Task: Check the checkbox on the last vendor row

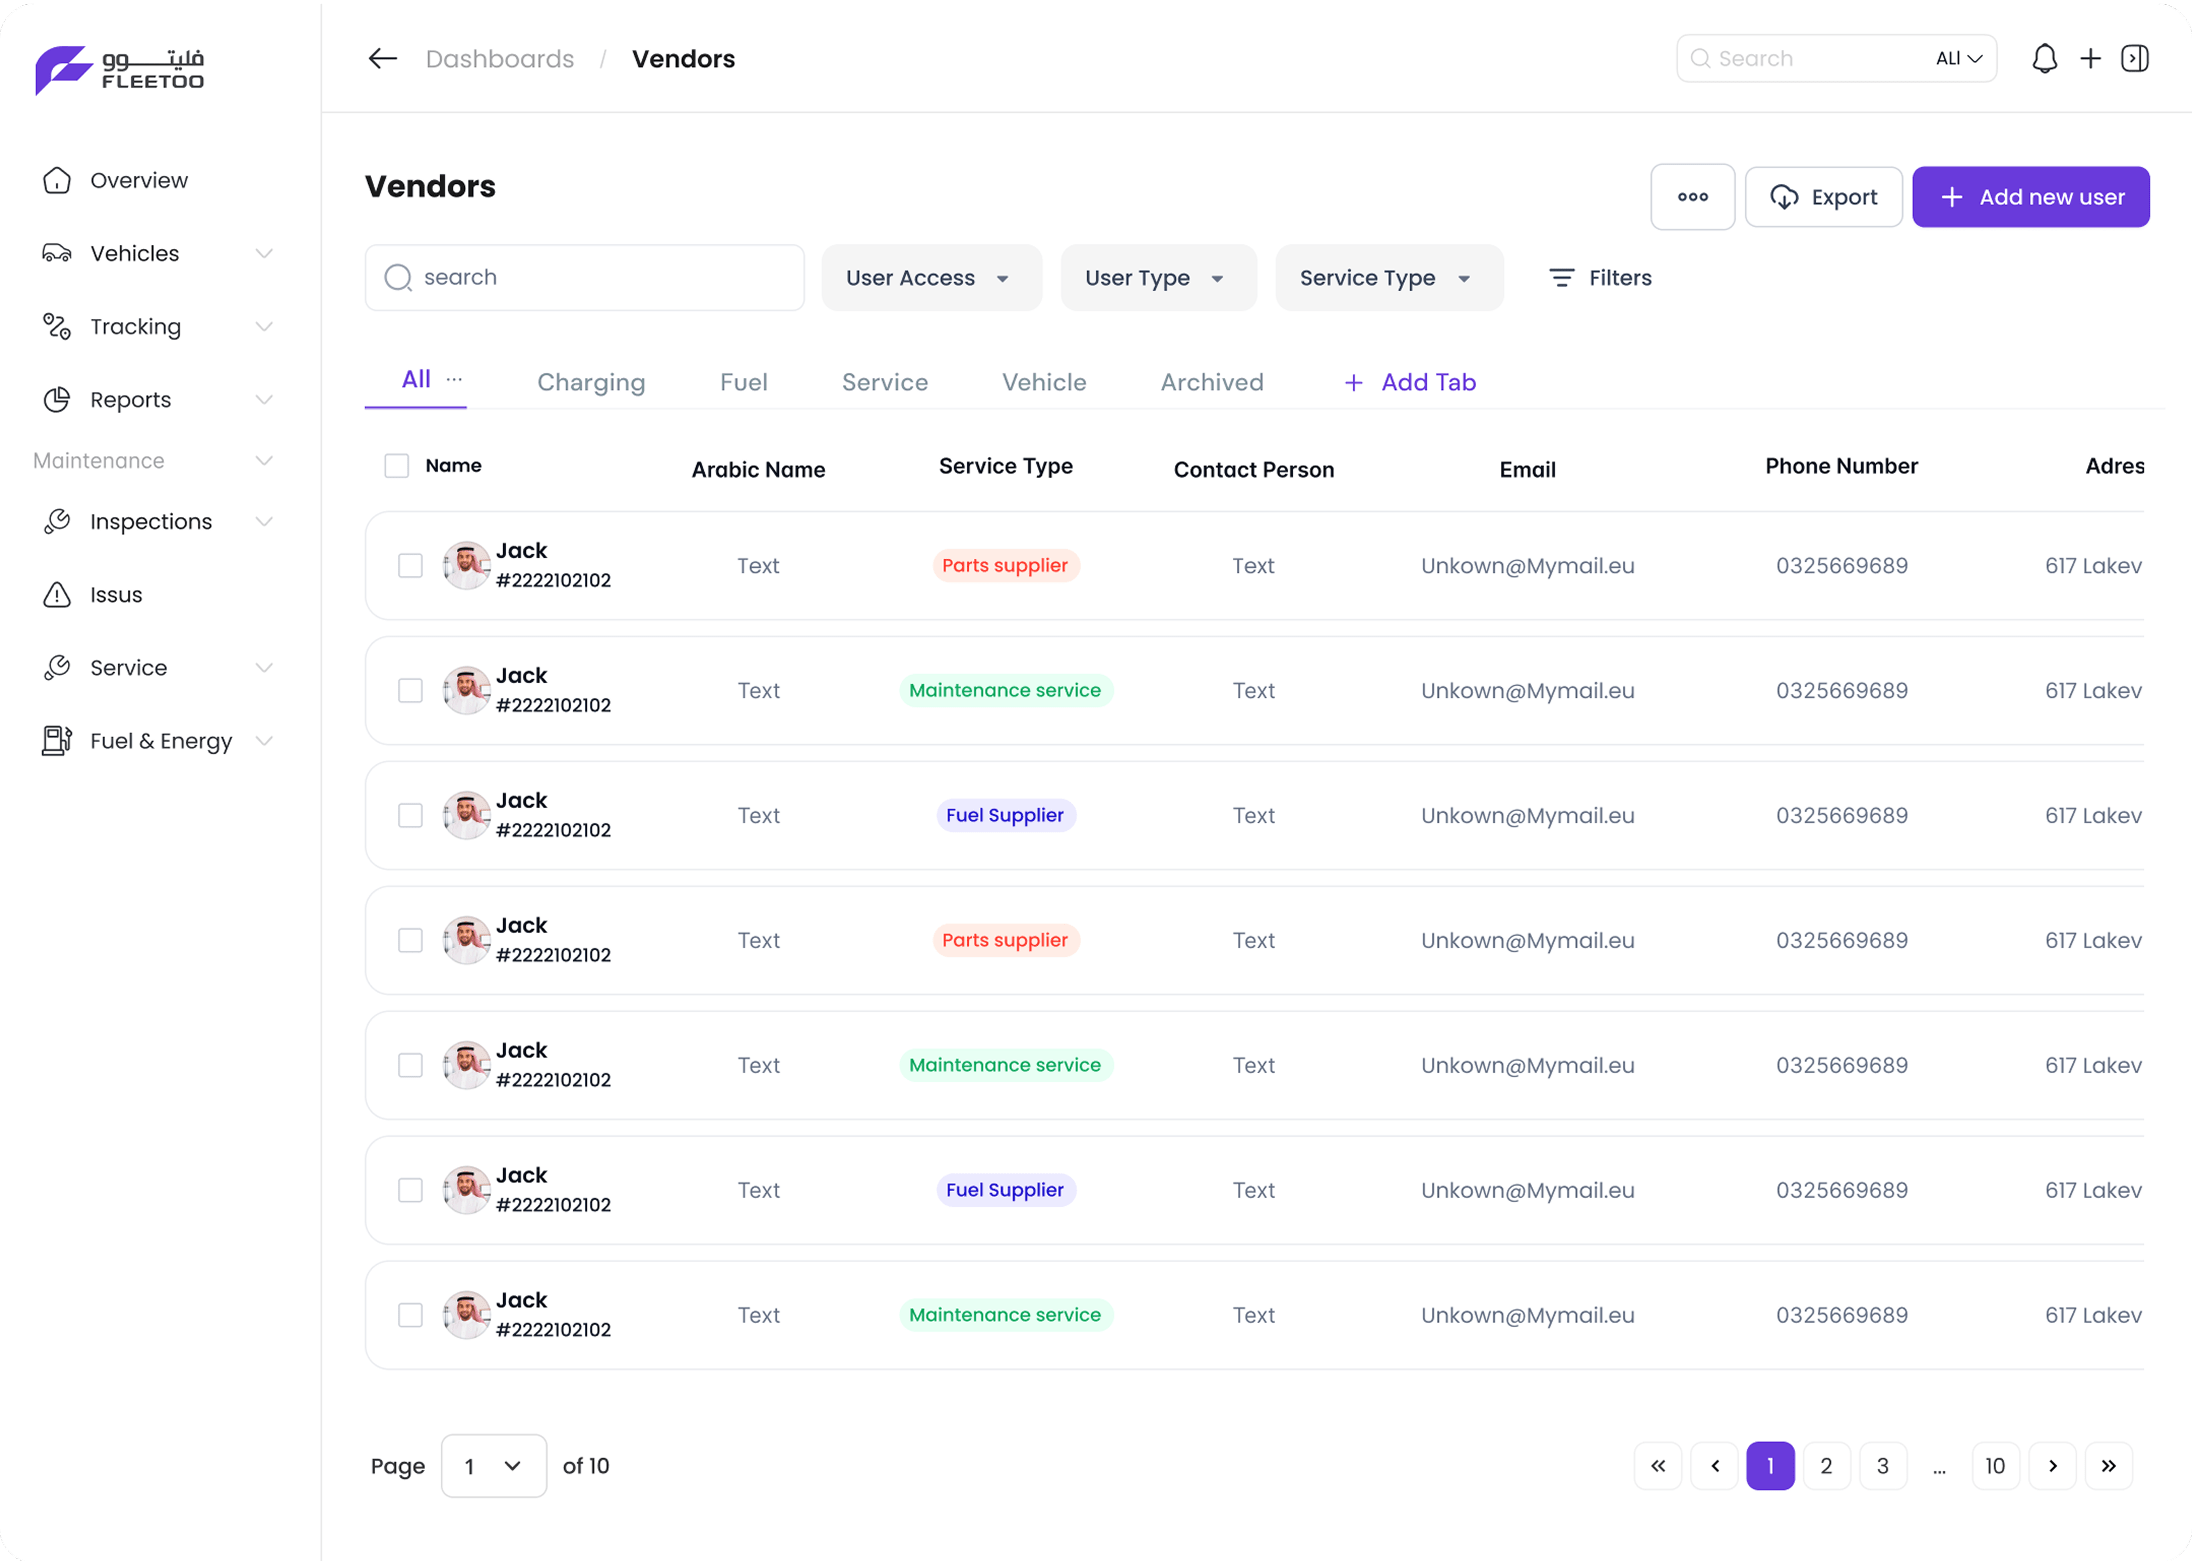Action: [410, 1315]
